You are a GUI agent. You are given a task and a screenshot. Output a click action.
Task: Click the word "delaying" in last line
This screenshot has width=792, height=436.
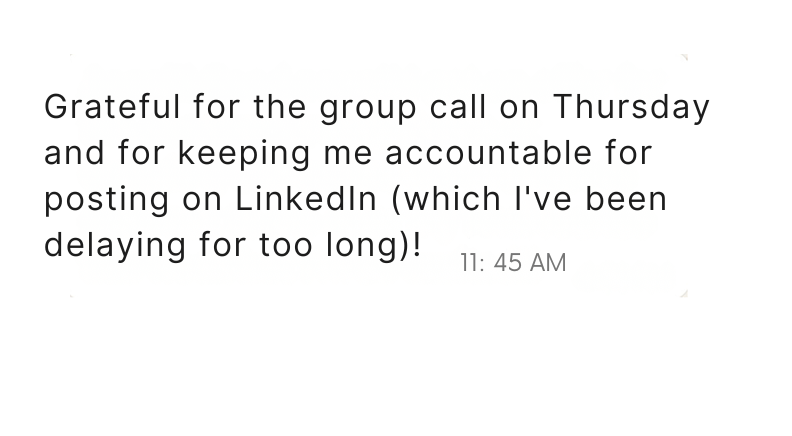(115, 246)
